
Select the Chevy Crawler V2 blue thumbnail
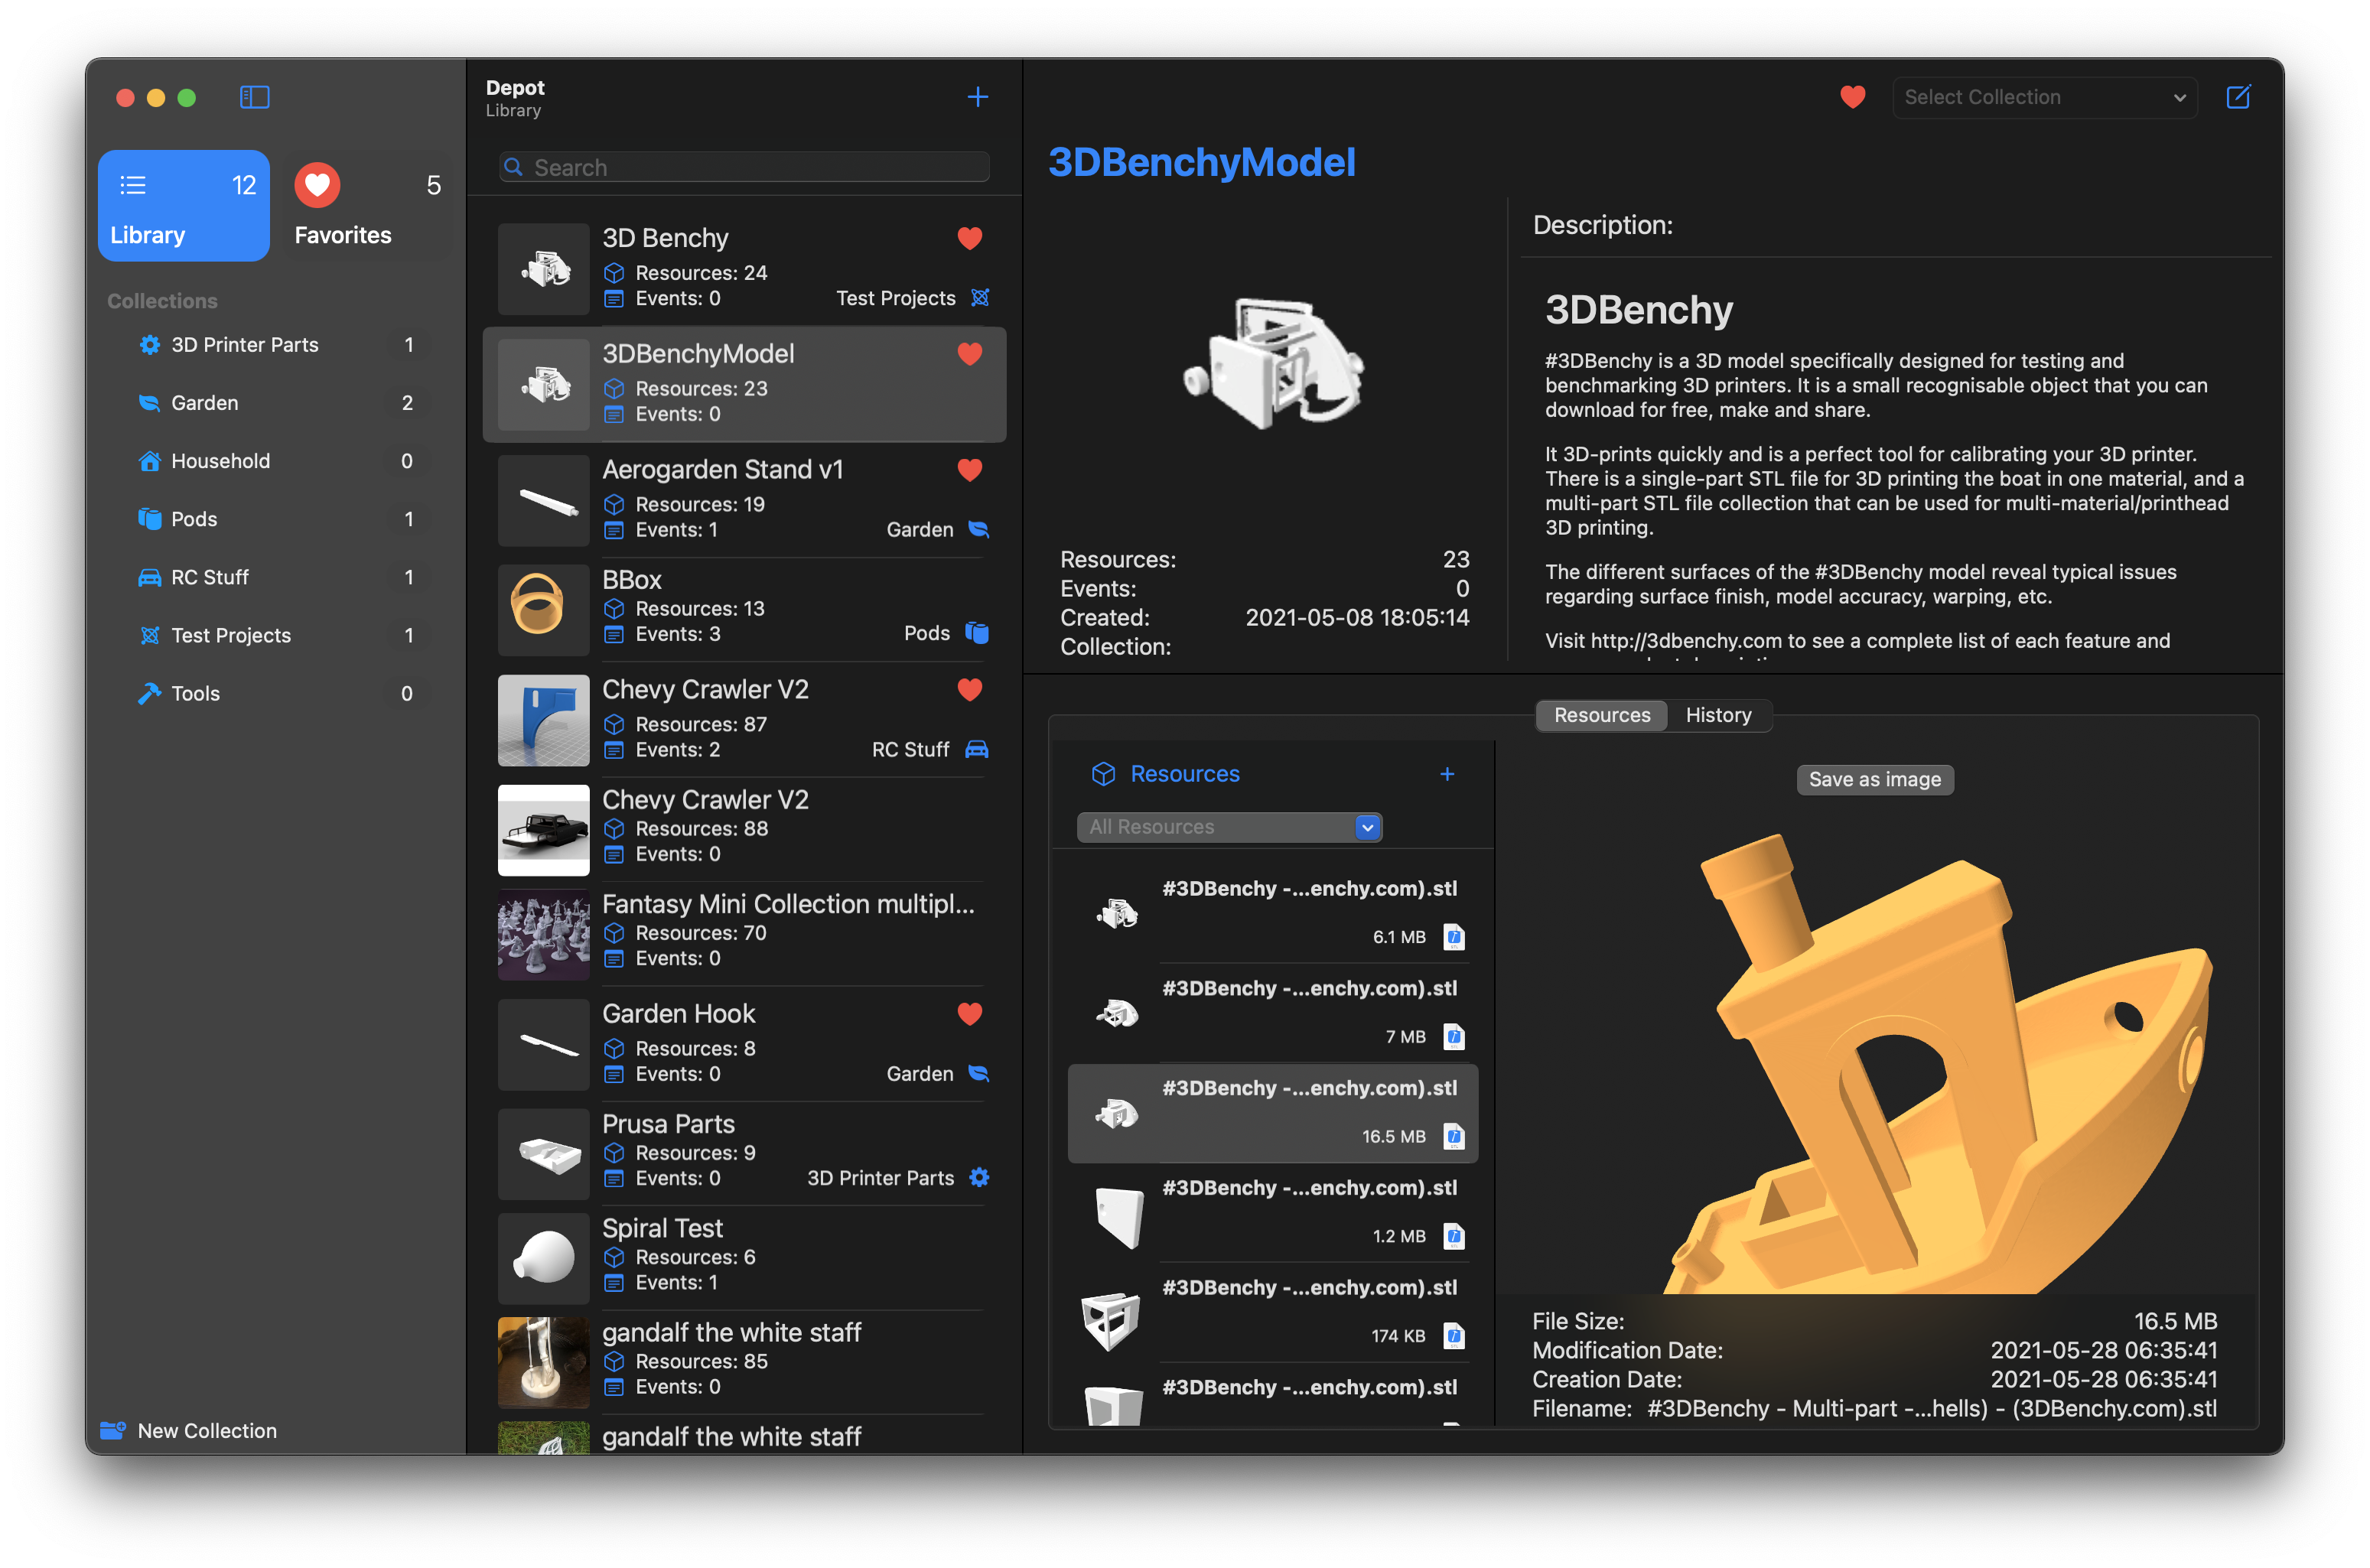(x=543, y=720)
